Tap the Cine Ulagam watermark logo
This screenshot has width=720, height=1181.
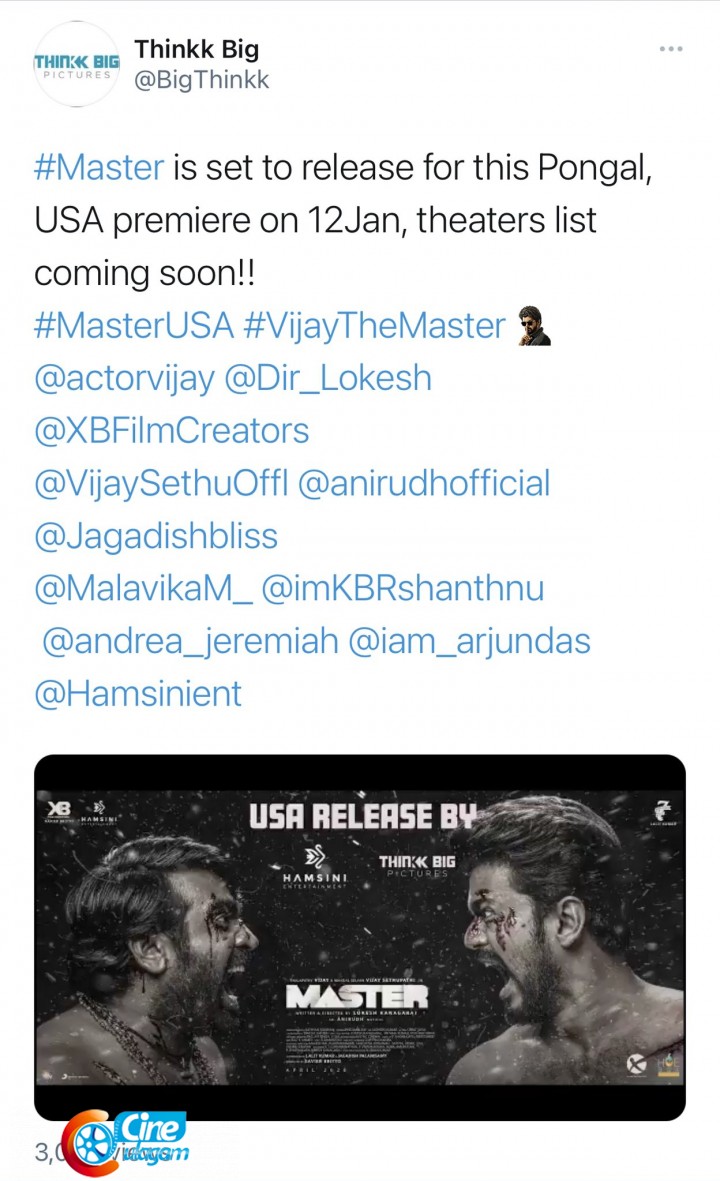[126, 1142]
